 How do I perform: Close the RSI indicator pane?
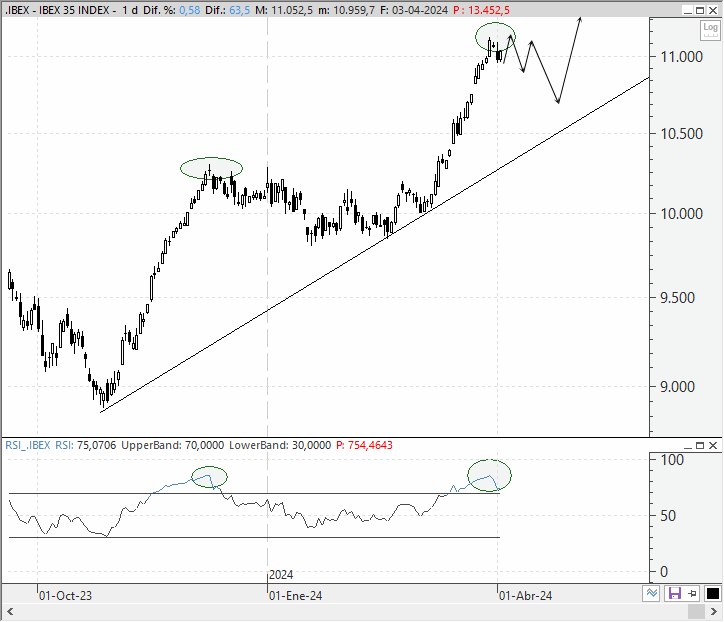713,446
